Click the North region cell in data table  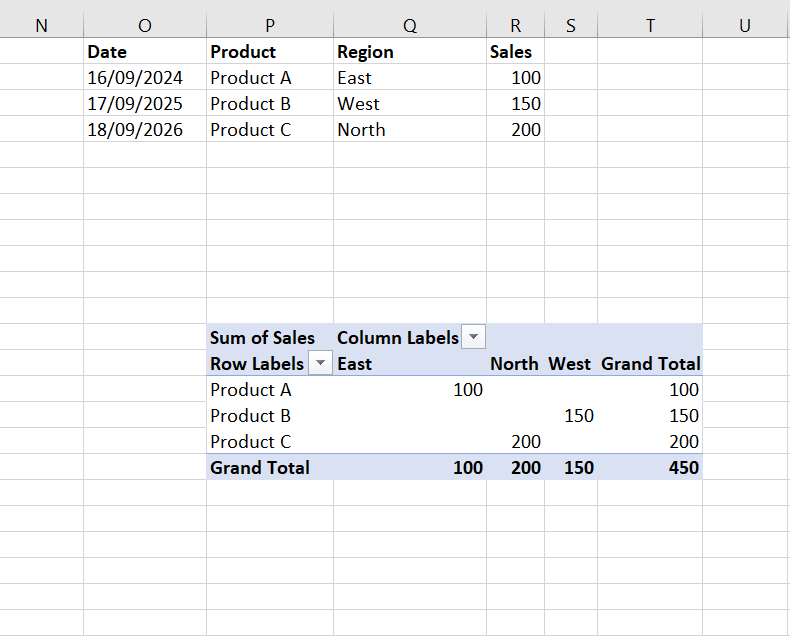coord(361,130)
